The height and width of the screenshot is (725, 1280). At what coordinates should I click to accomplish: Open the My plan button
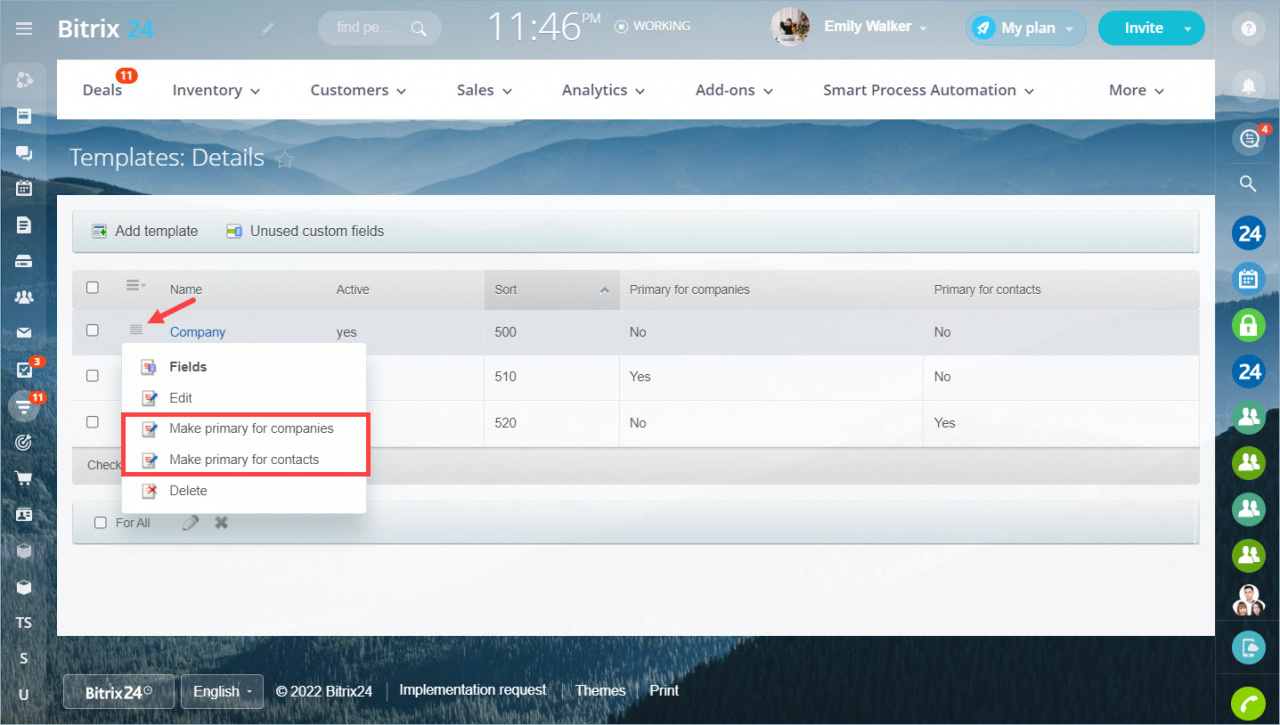point(1026,28)
